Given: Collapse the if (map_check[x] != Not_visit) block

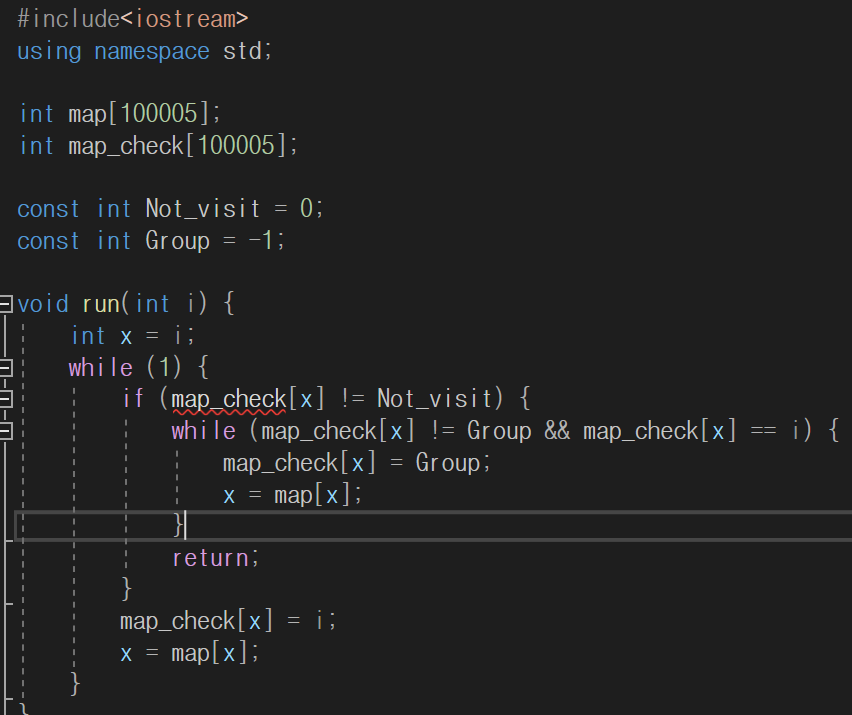Looking at the screenshot, I should [x=5, y=400].
